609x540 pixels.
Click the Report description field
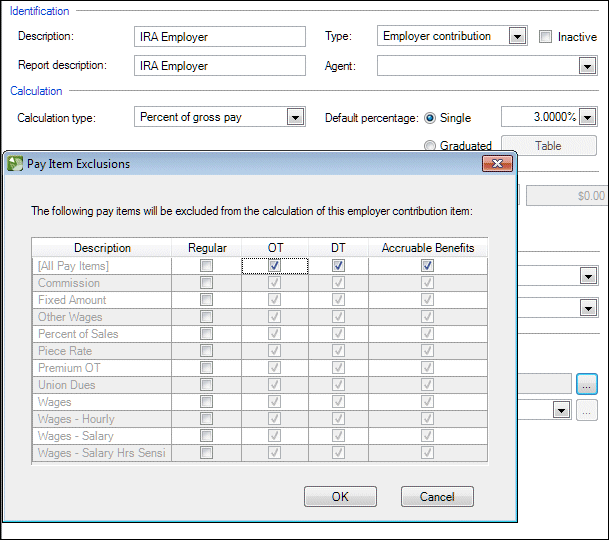(x=220, y=66)
